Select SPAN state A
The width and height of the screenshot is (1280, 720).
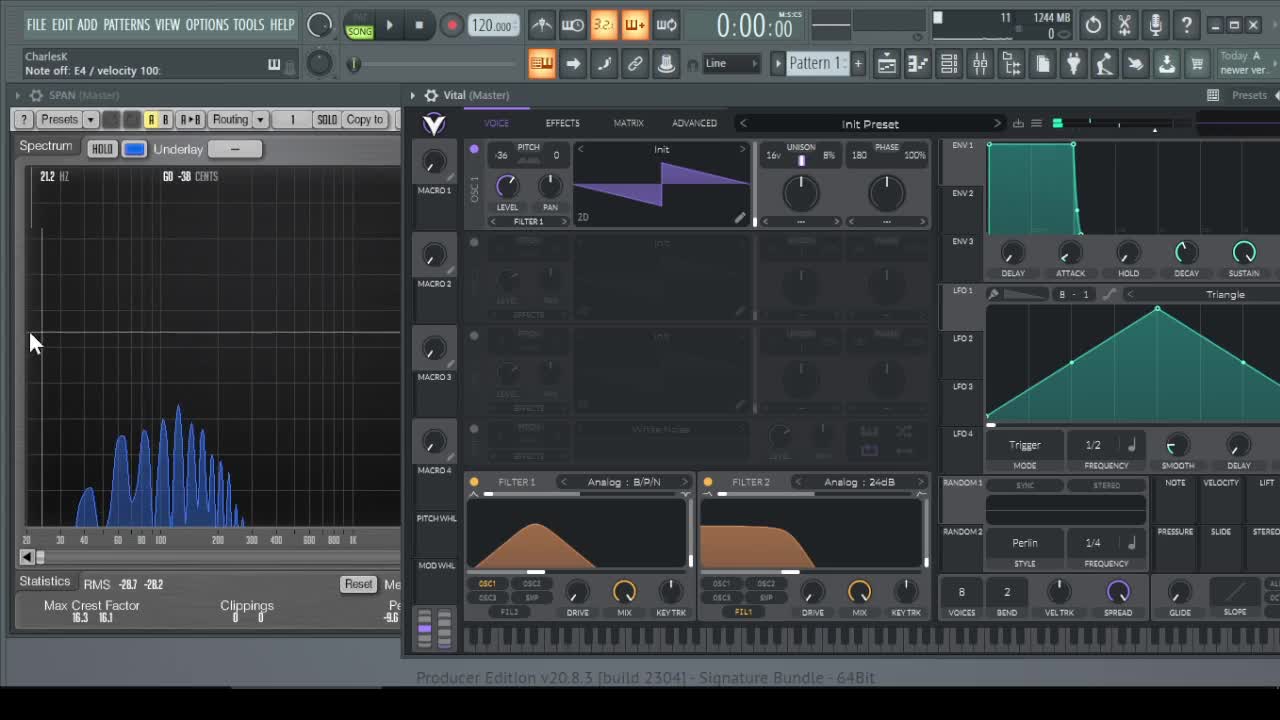150,119
